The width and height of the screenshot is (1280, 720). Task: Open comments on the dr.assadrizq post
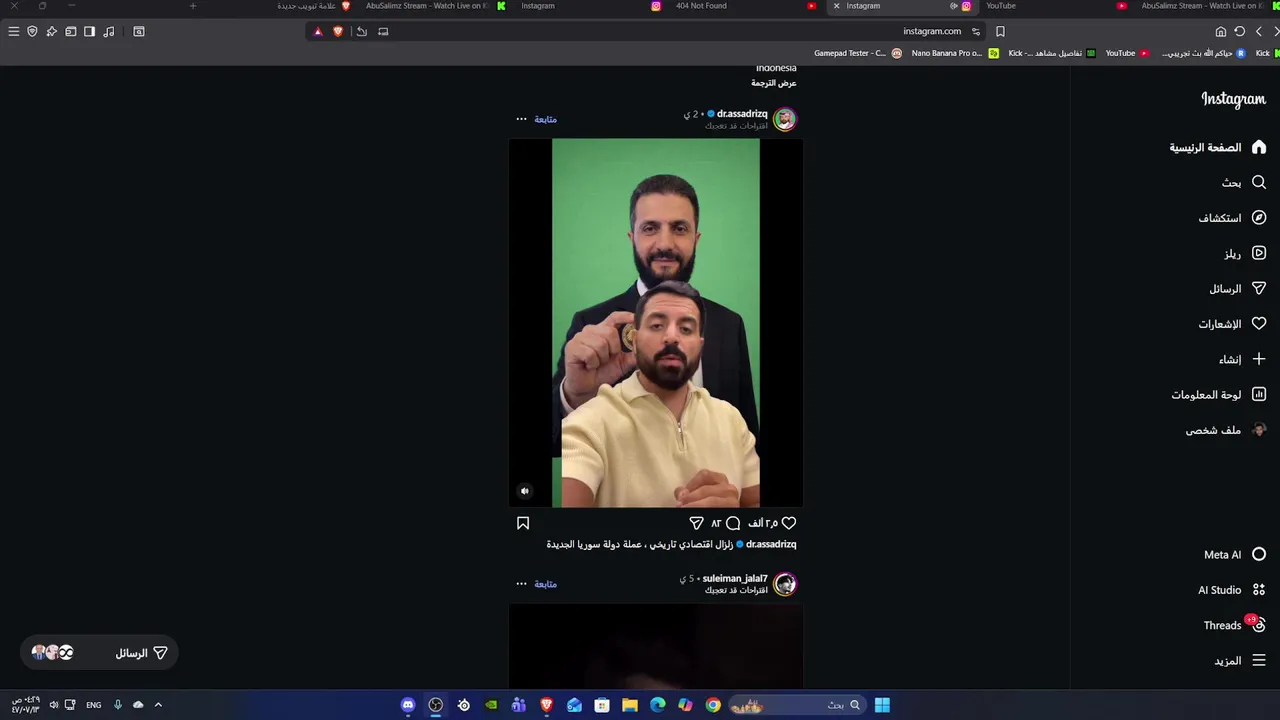[x=733, y=523]
